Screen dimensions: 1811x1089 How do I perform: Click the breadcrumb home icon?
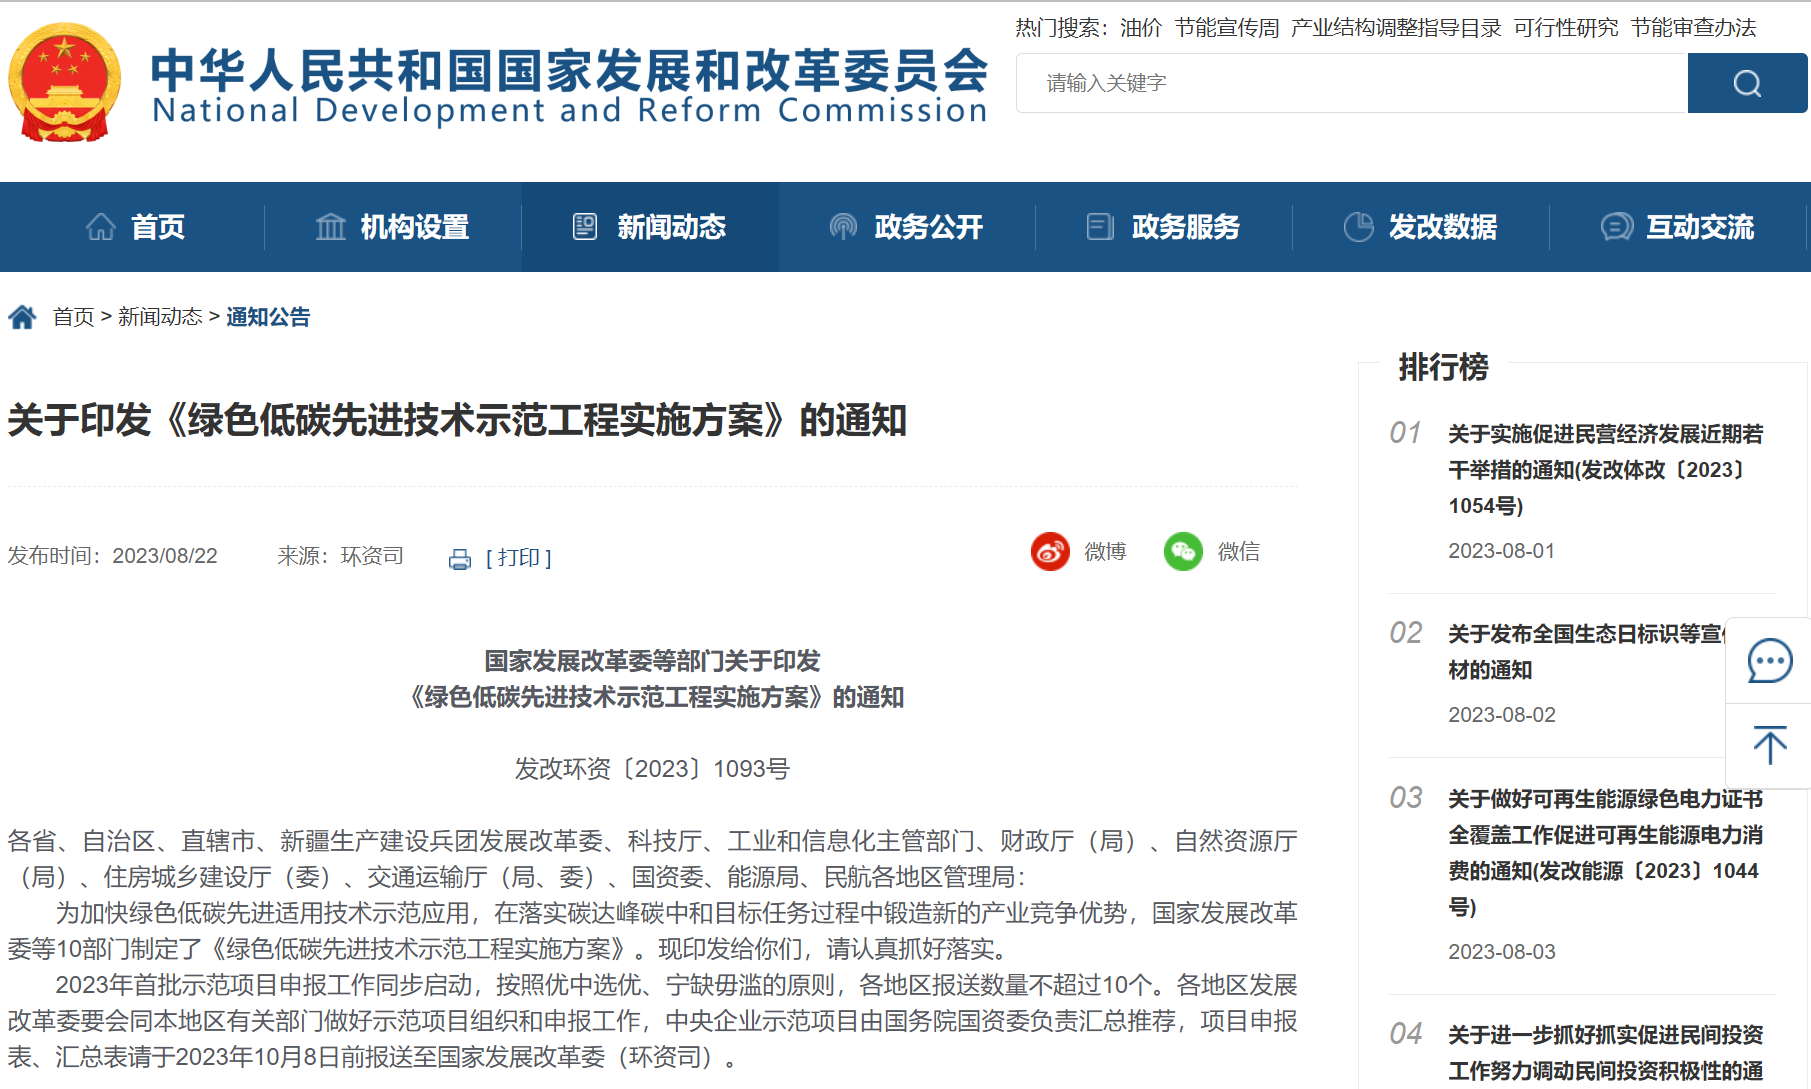[22, 318]
